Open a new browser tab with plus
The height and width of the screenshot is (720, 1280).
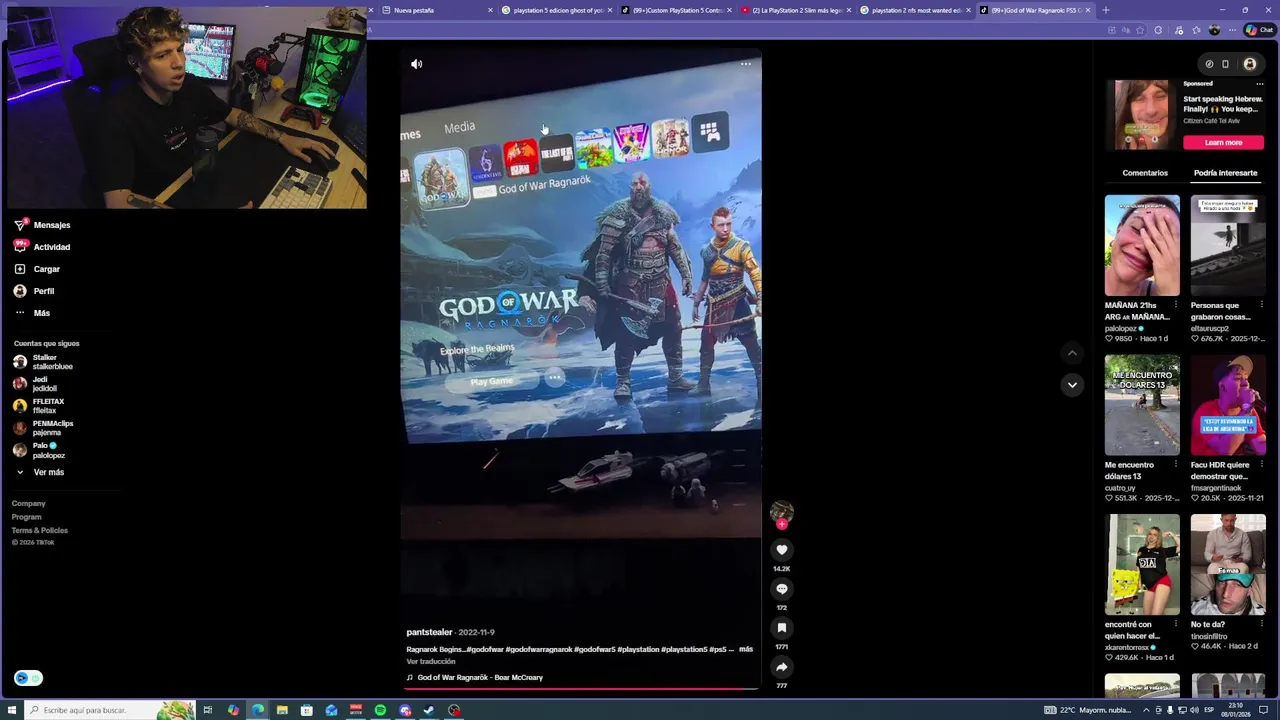[x=1105, y=10]
